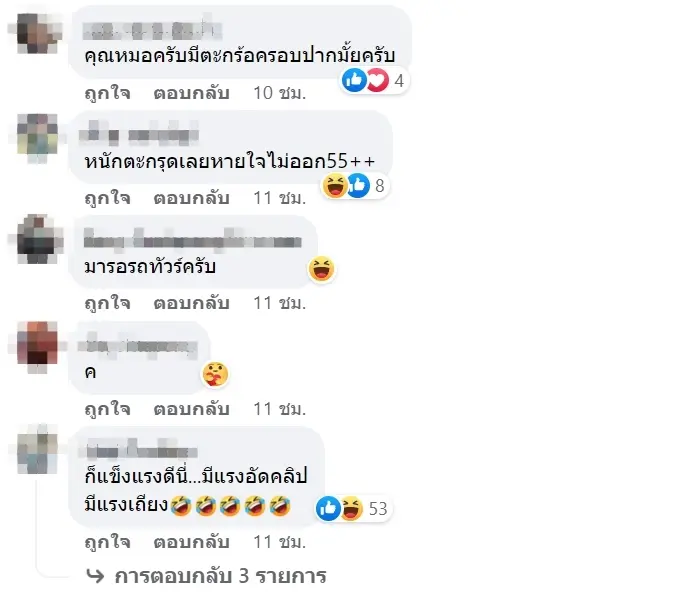673x598 pixels.
Task: Like the comment ending in 55++
Action: (107, 198)
